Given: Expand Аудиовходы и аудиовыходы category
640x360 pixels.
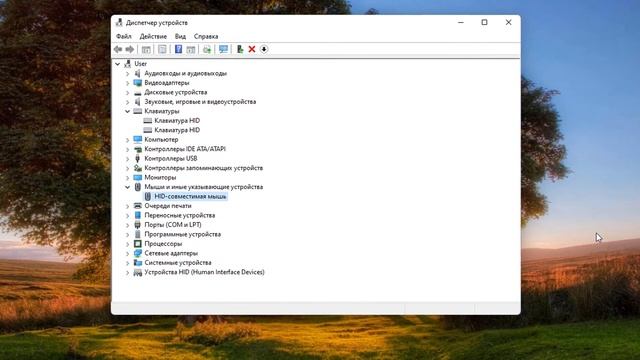Looking at the screenshot, I should [x=127, y=73].
